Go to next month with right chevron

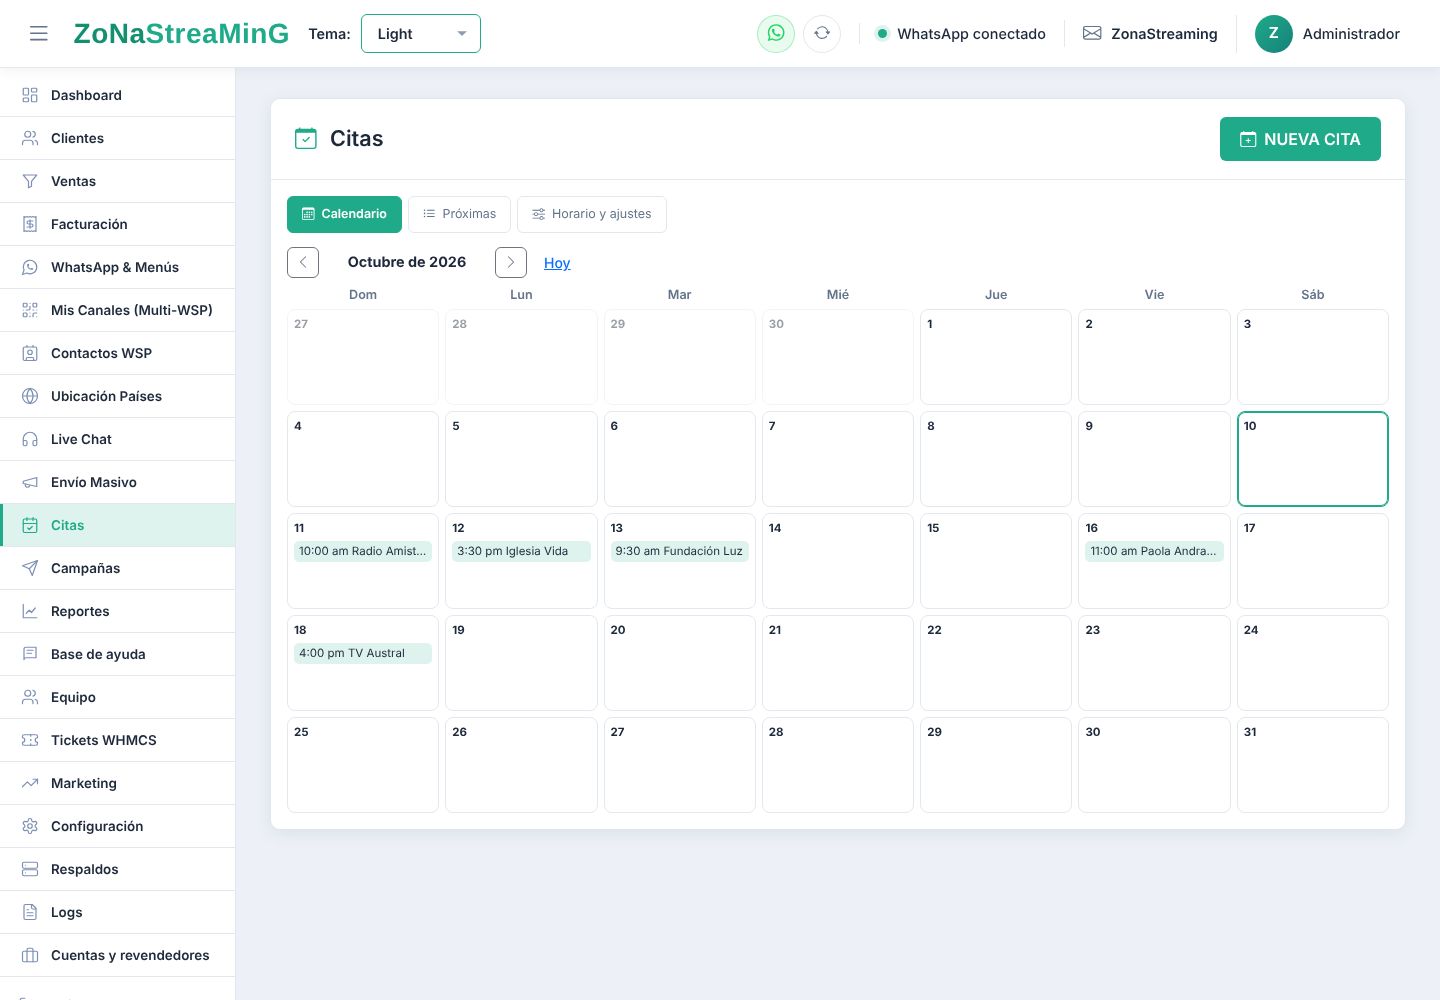click(x=511, y=262)
